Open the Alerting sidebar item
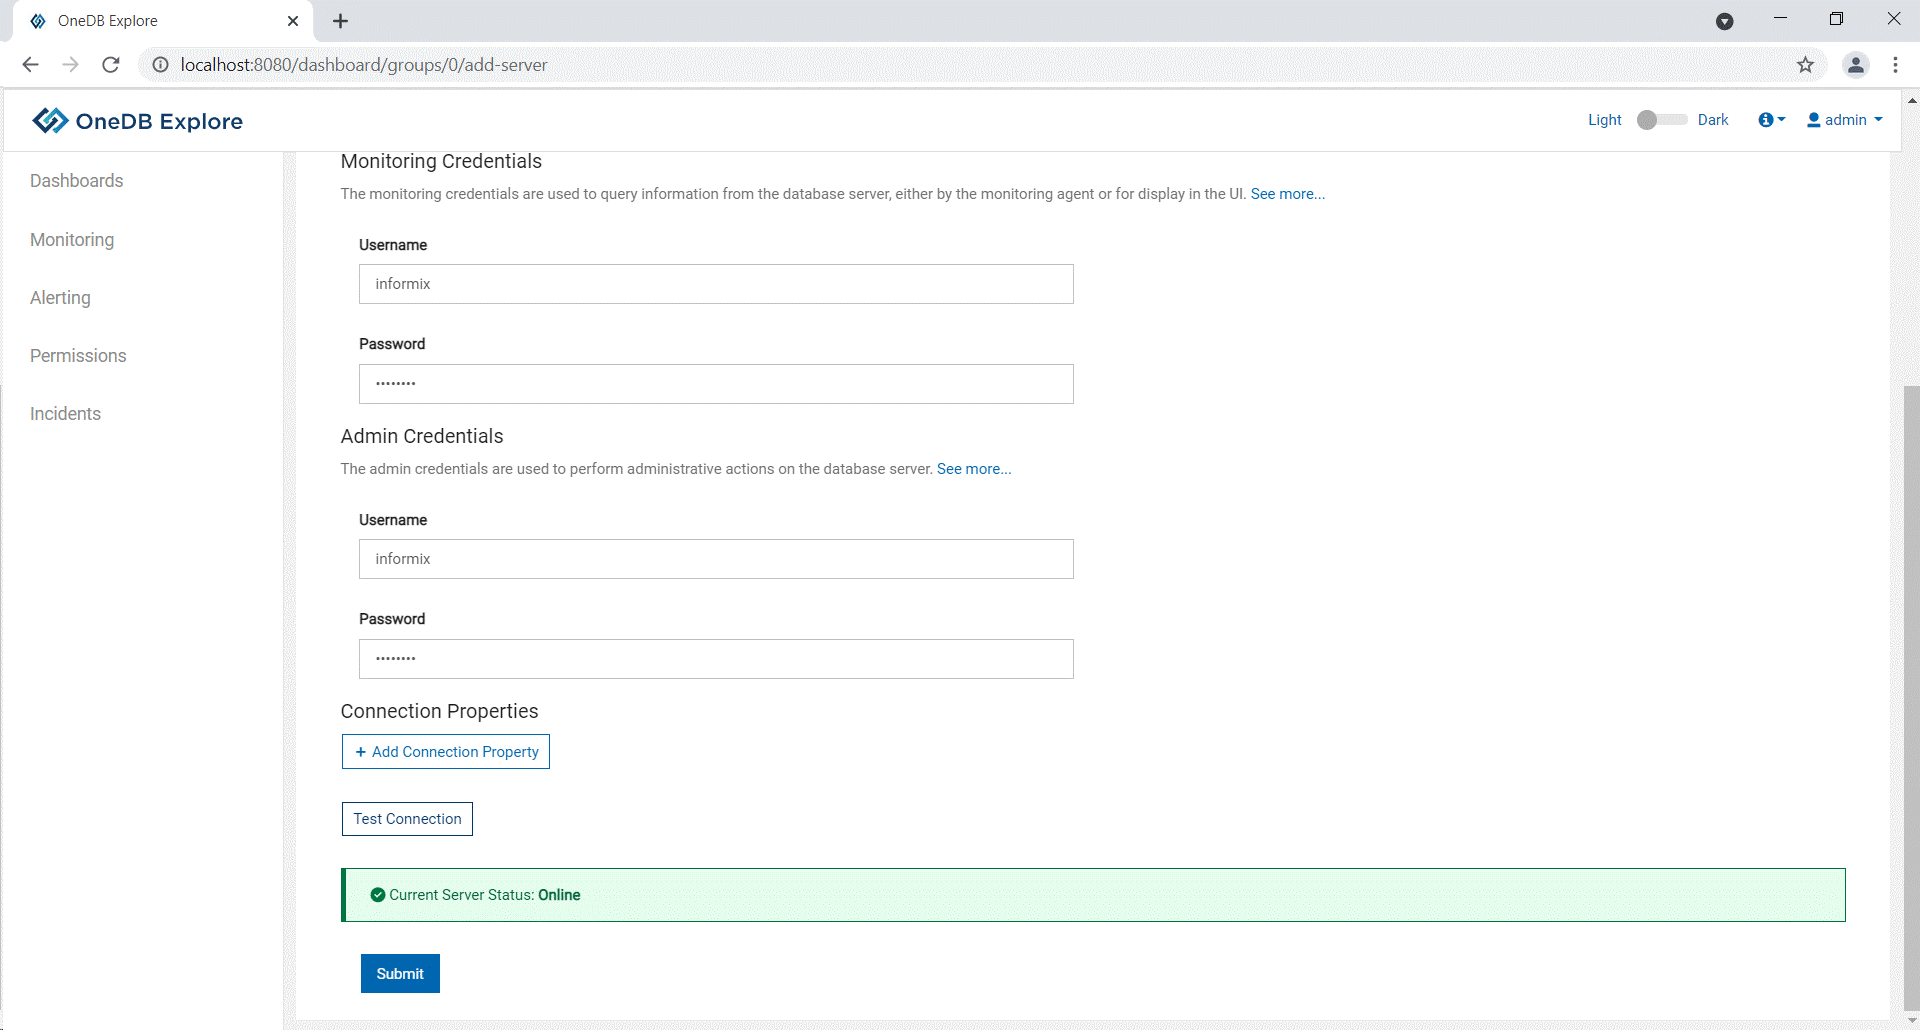This screenshot has height=1030, width=1920. 60,298
